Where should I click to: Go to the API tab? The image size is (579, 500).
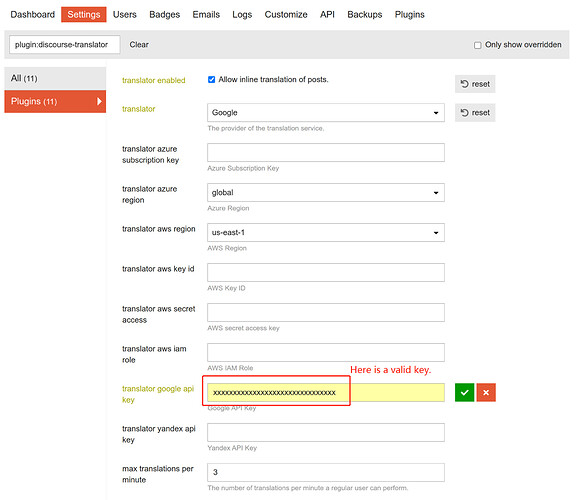pos(327,14)
